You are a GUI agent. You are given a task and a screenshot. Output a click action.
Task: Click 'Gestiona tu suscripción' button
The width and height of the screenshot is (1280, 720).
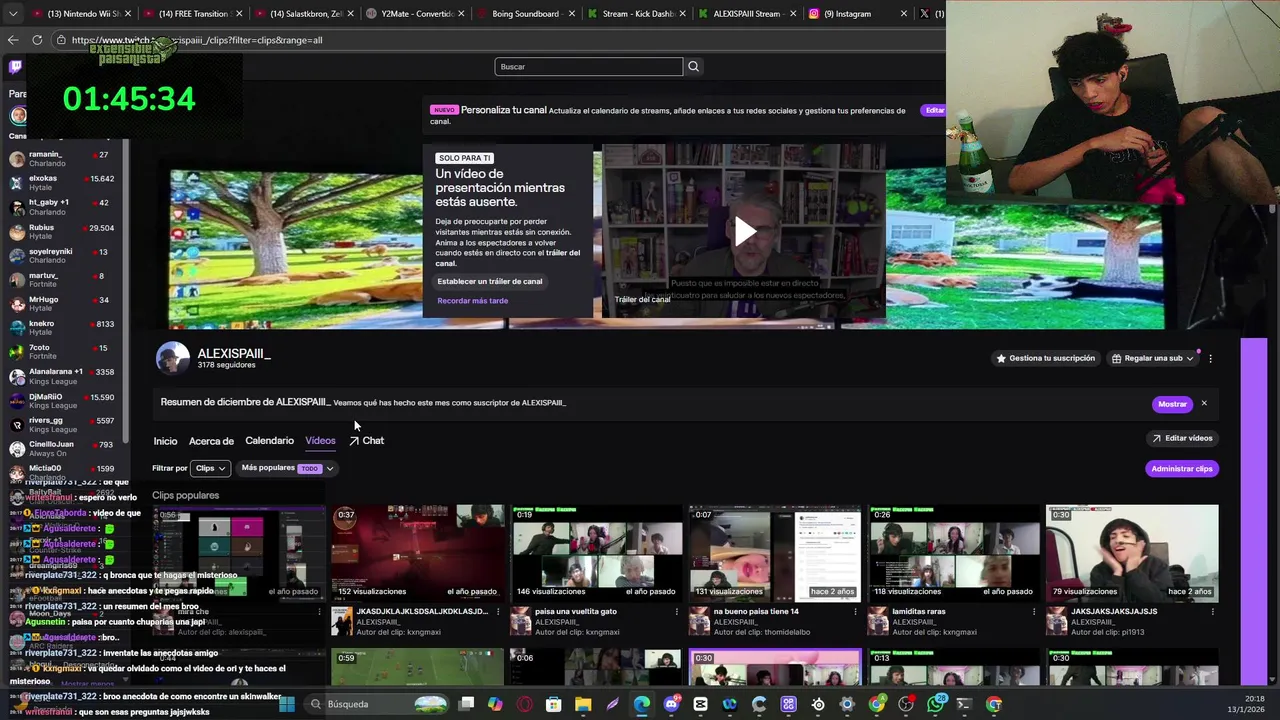point(1045,358)
